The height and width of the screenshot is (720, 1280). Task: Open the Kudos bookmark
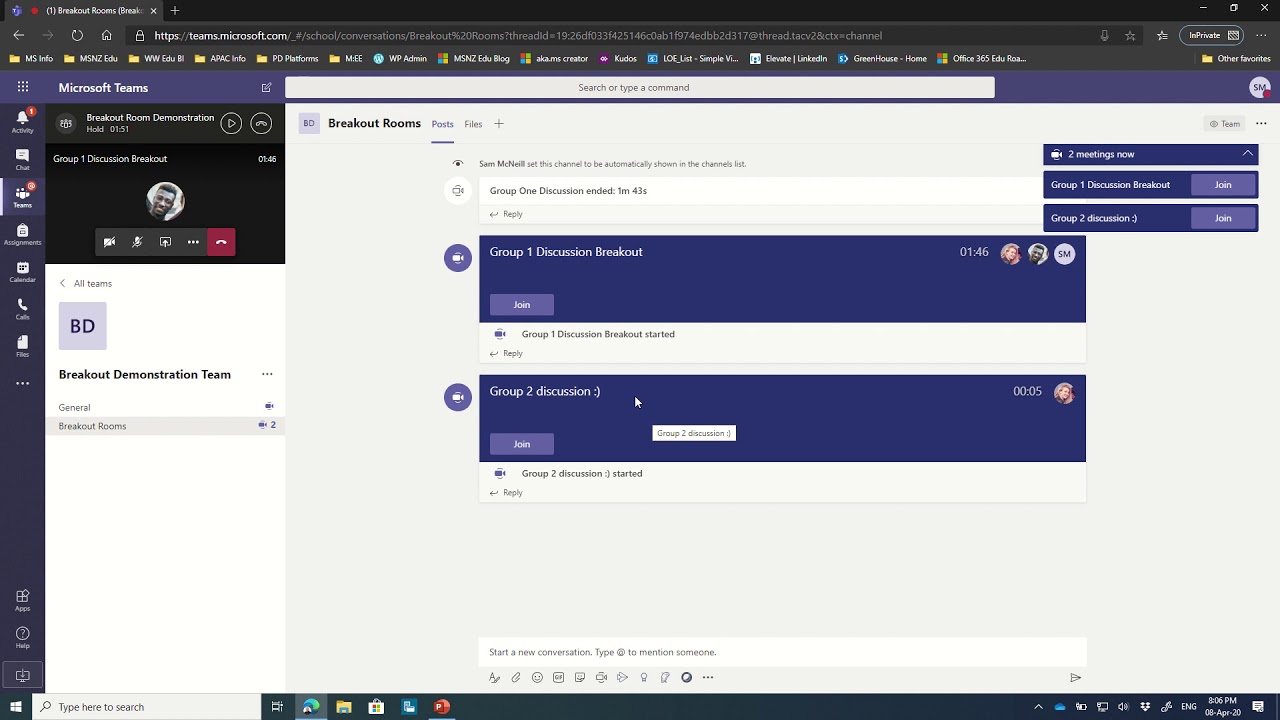(x=618, y=58)
